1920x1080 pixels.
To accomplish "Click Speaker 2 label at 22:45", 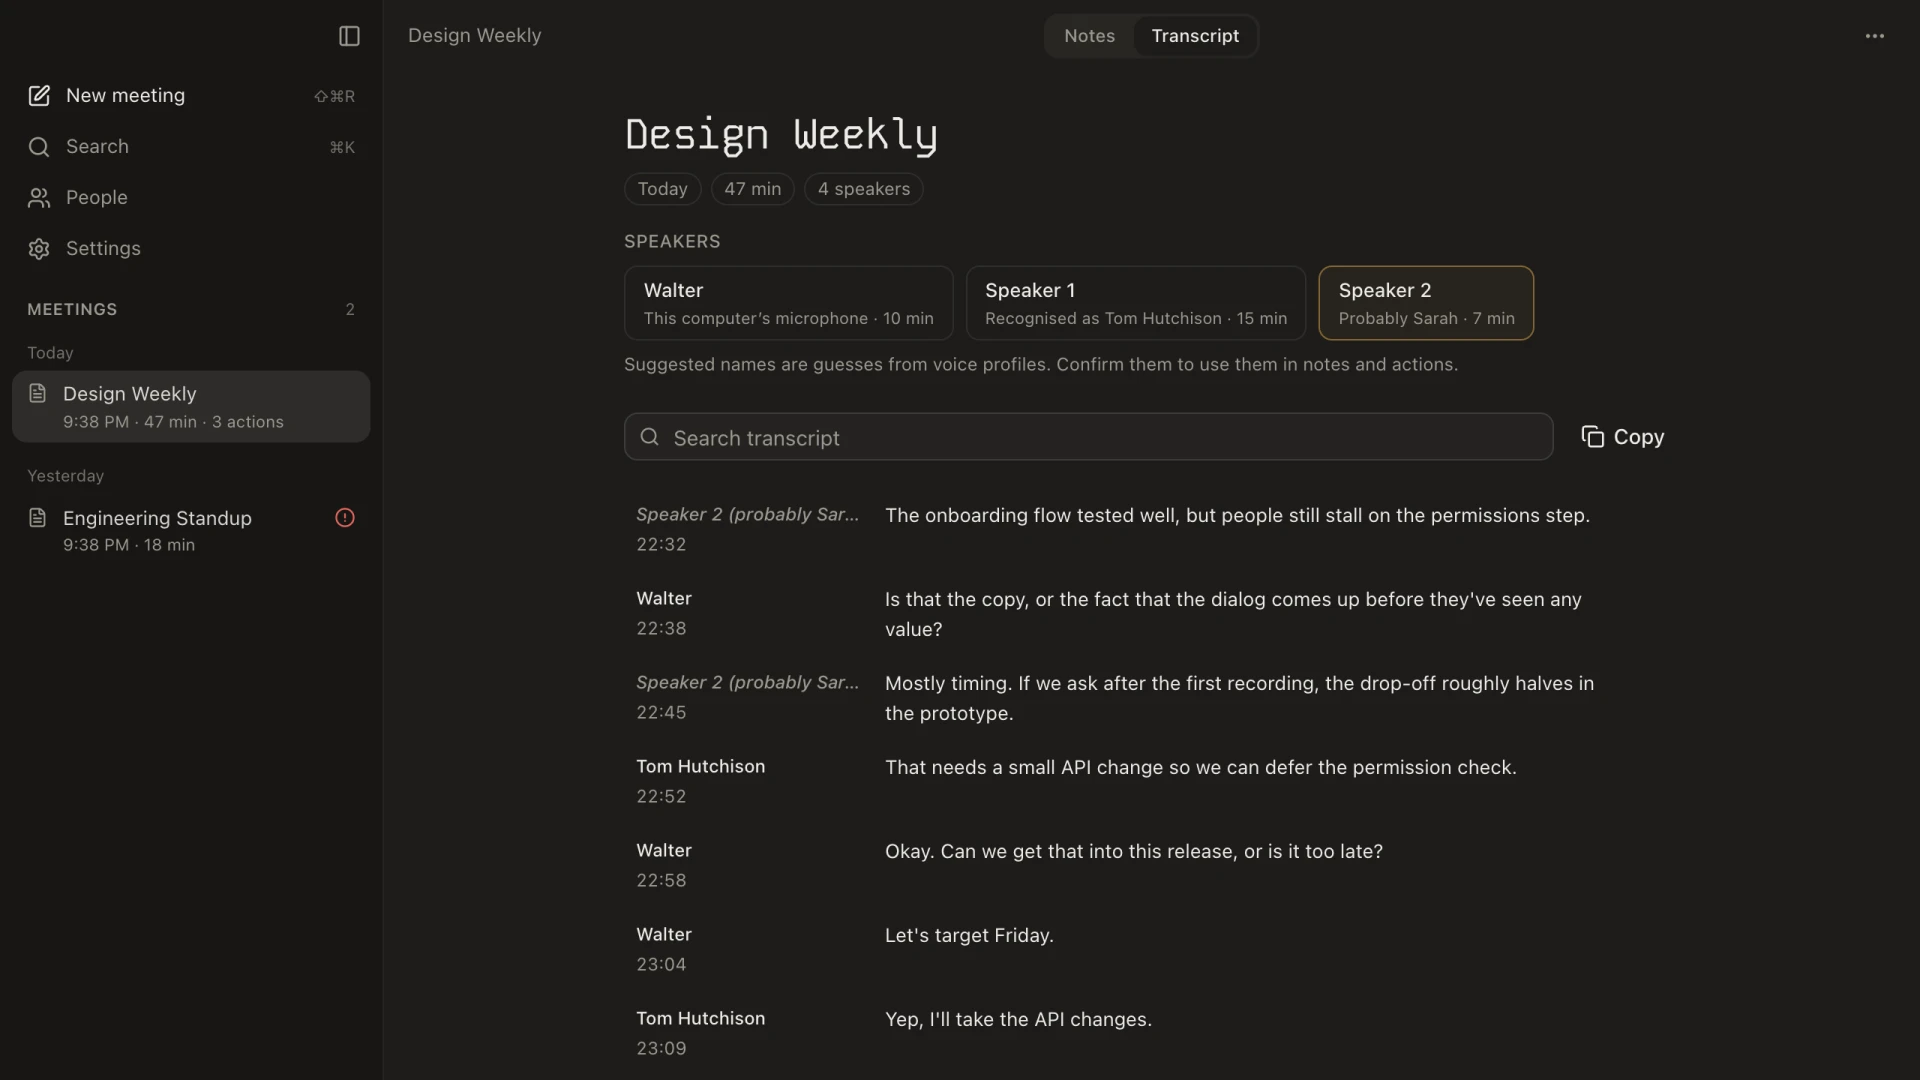I will coord(747,683).
